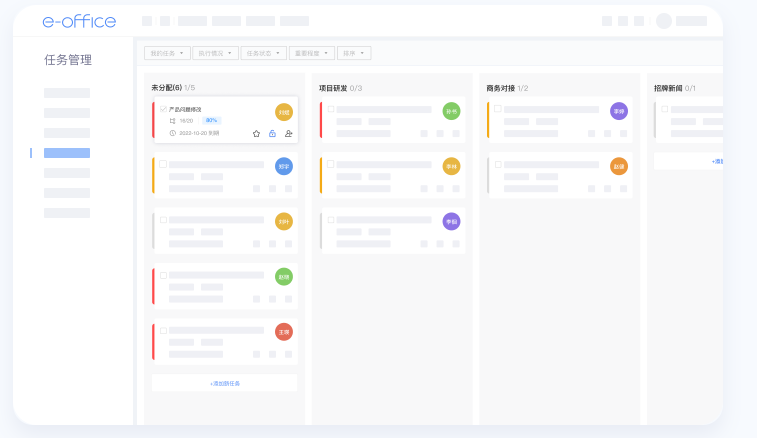
Task: Check the first task checkbox in 项目研发
Action: coord(330,108)
